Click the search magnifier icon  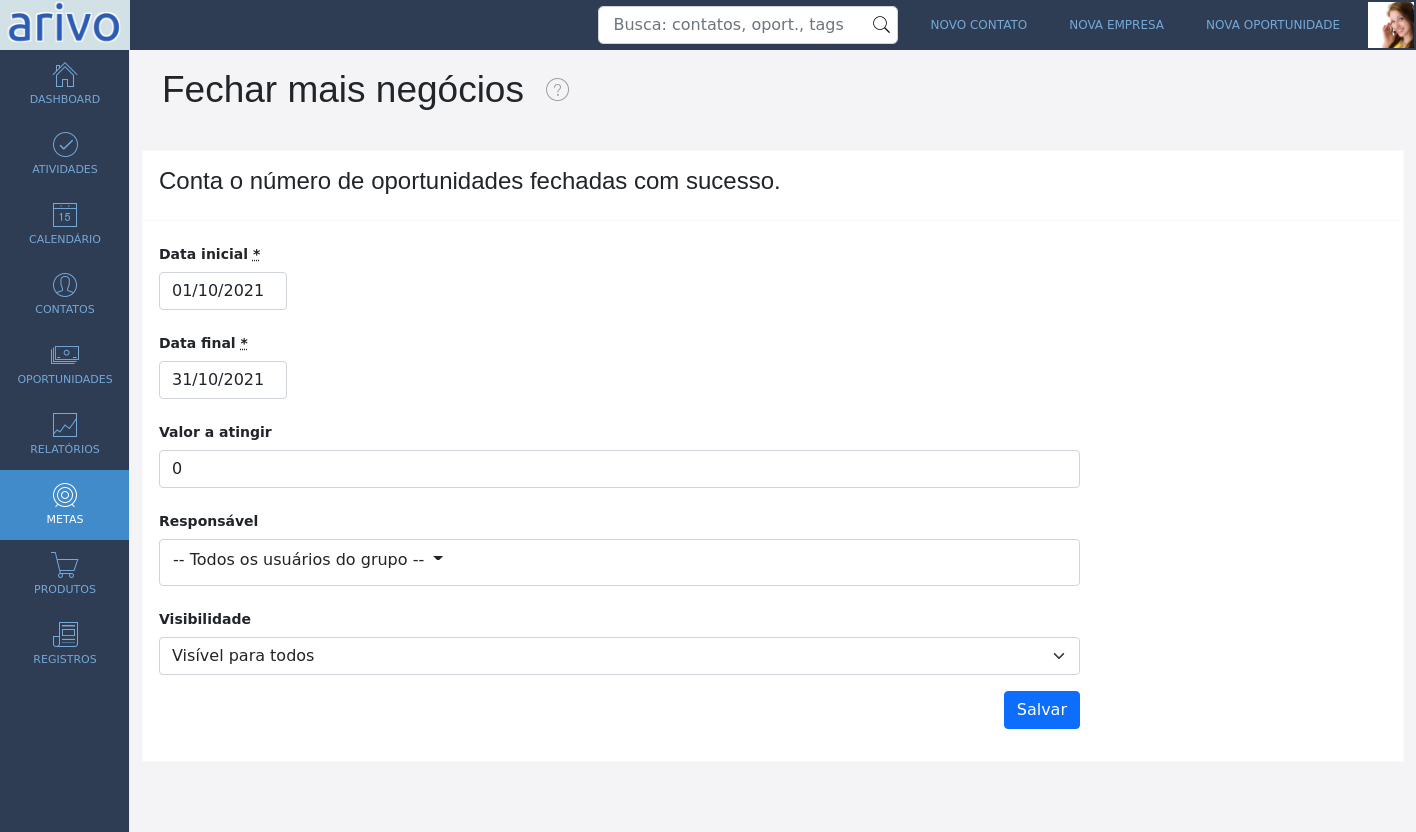(881, 25)
